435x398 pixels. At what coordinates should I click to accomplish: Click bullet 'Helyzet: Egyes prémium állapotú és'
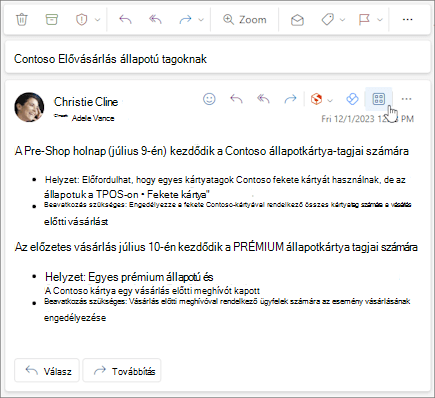click(x=129, y=277)
